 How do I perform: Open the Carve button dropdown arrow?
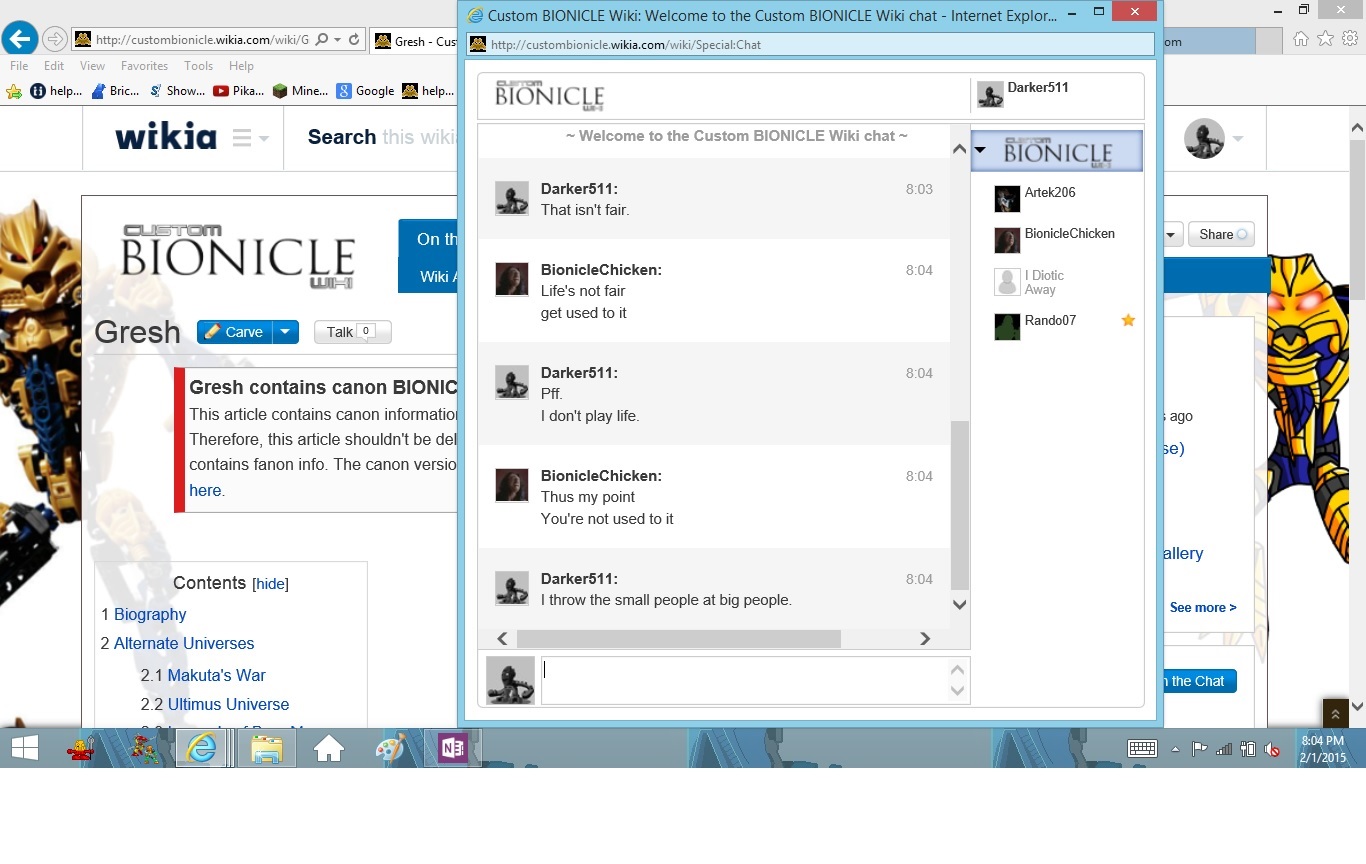pos(285,332)
